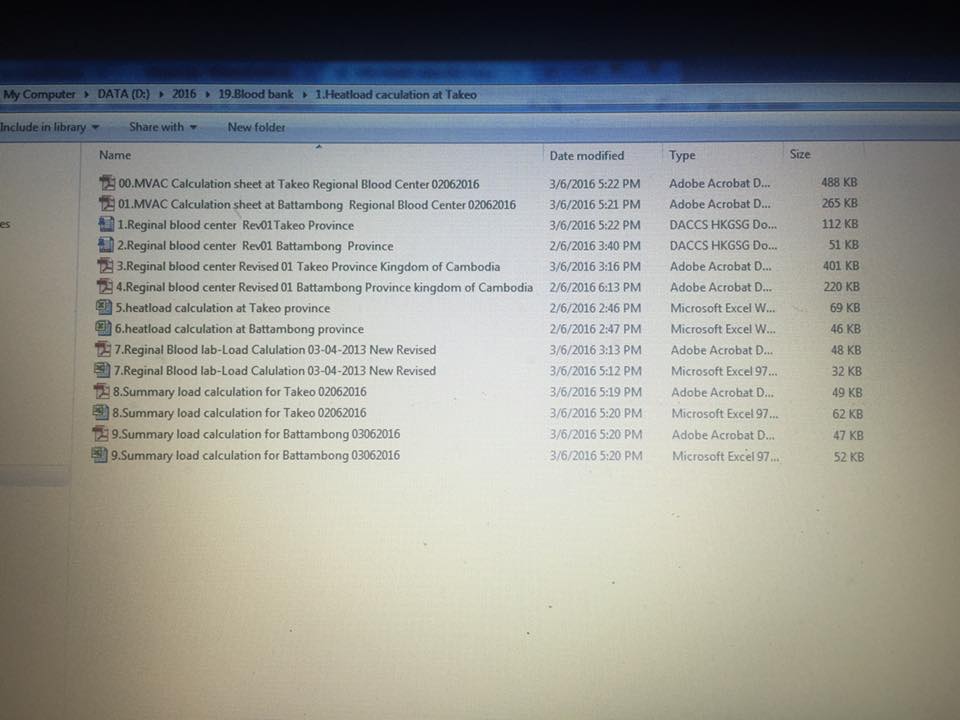Screen dimensions: 960x720
Task: Select the PDF icon of 9.Summary load calculation Battambong
Action: pos(100,433)
